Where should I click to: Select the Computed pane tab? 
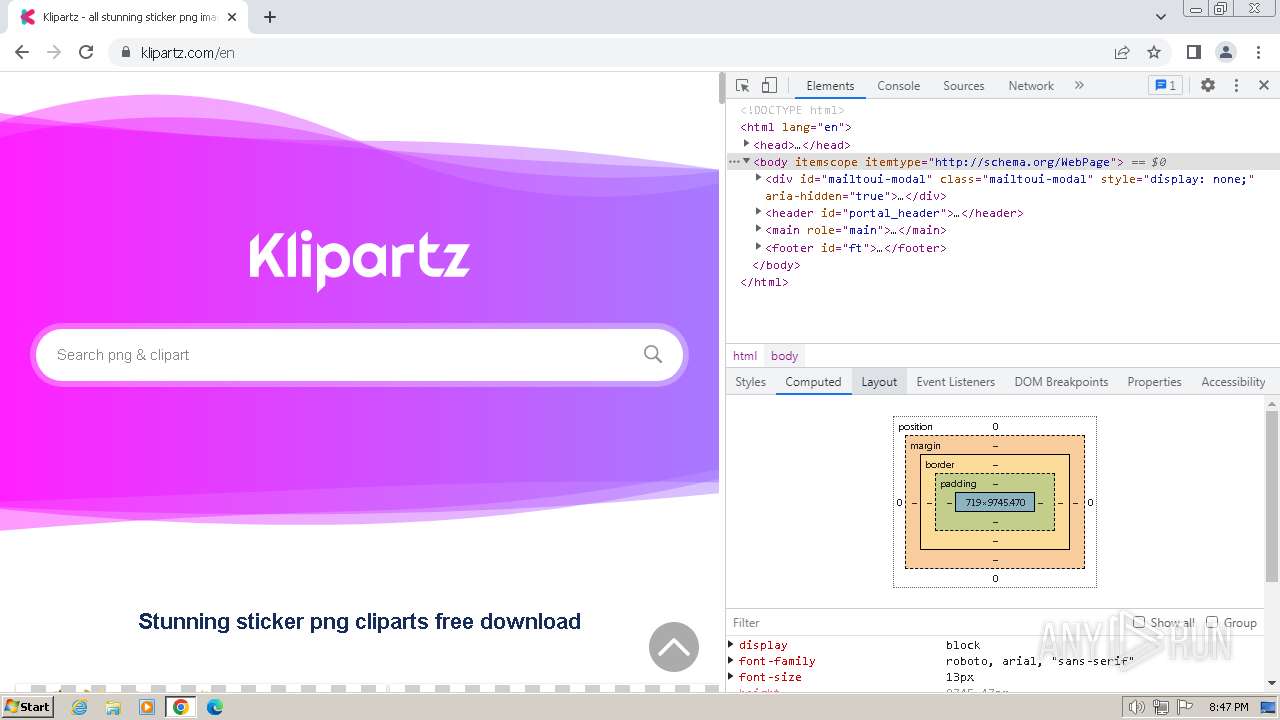point(813,382)
